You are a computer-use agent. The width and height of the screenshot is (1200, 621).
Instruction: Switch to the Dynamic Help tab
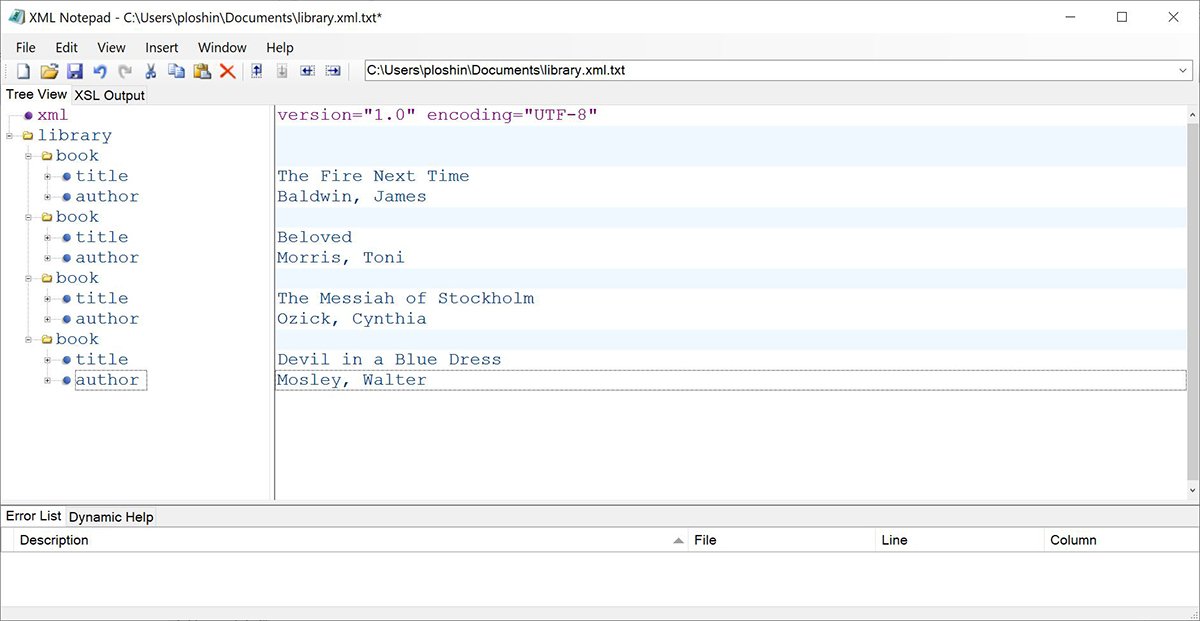111,517
